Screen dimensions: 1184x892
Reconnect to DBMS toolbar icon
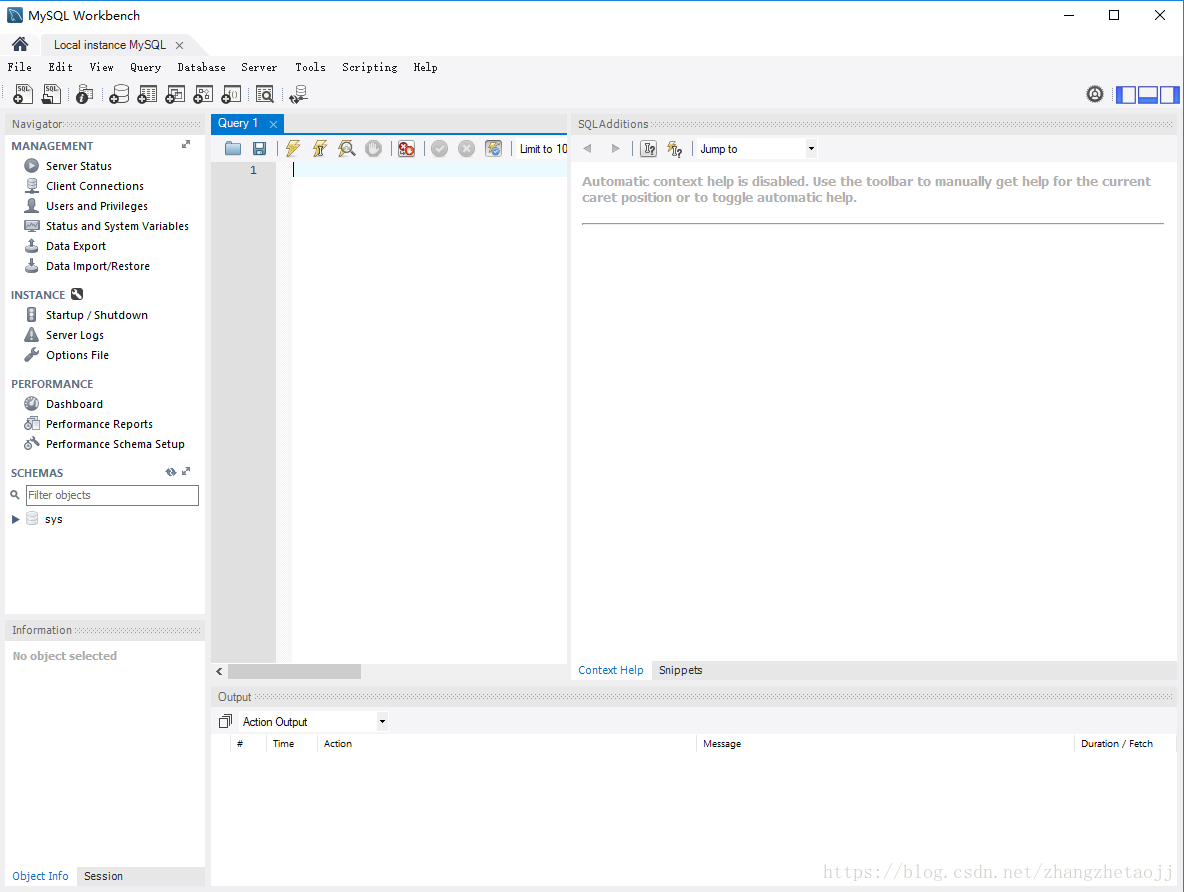pyautogui.click(x=298, y=94)
